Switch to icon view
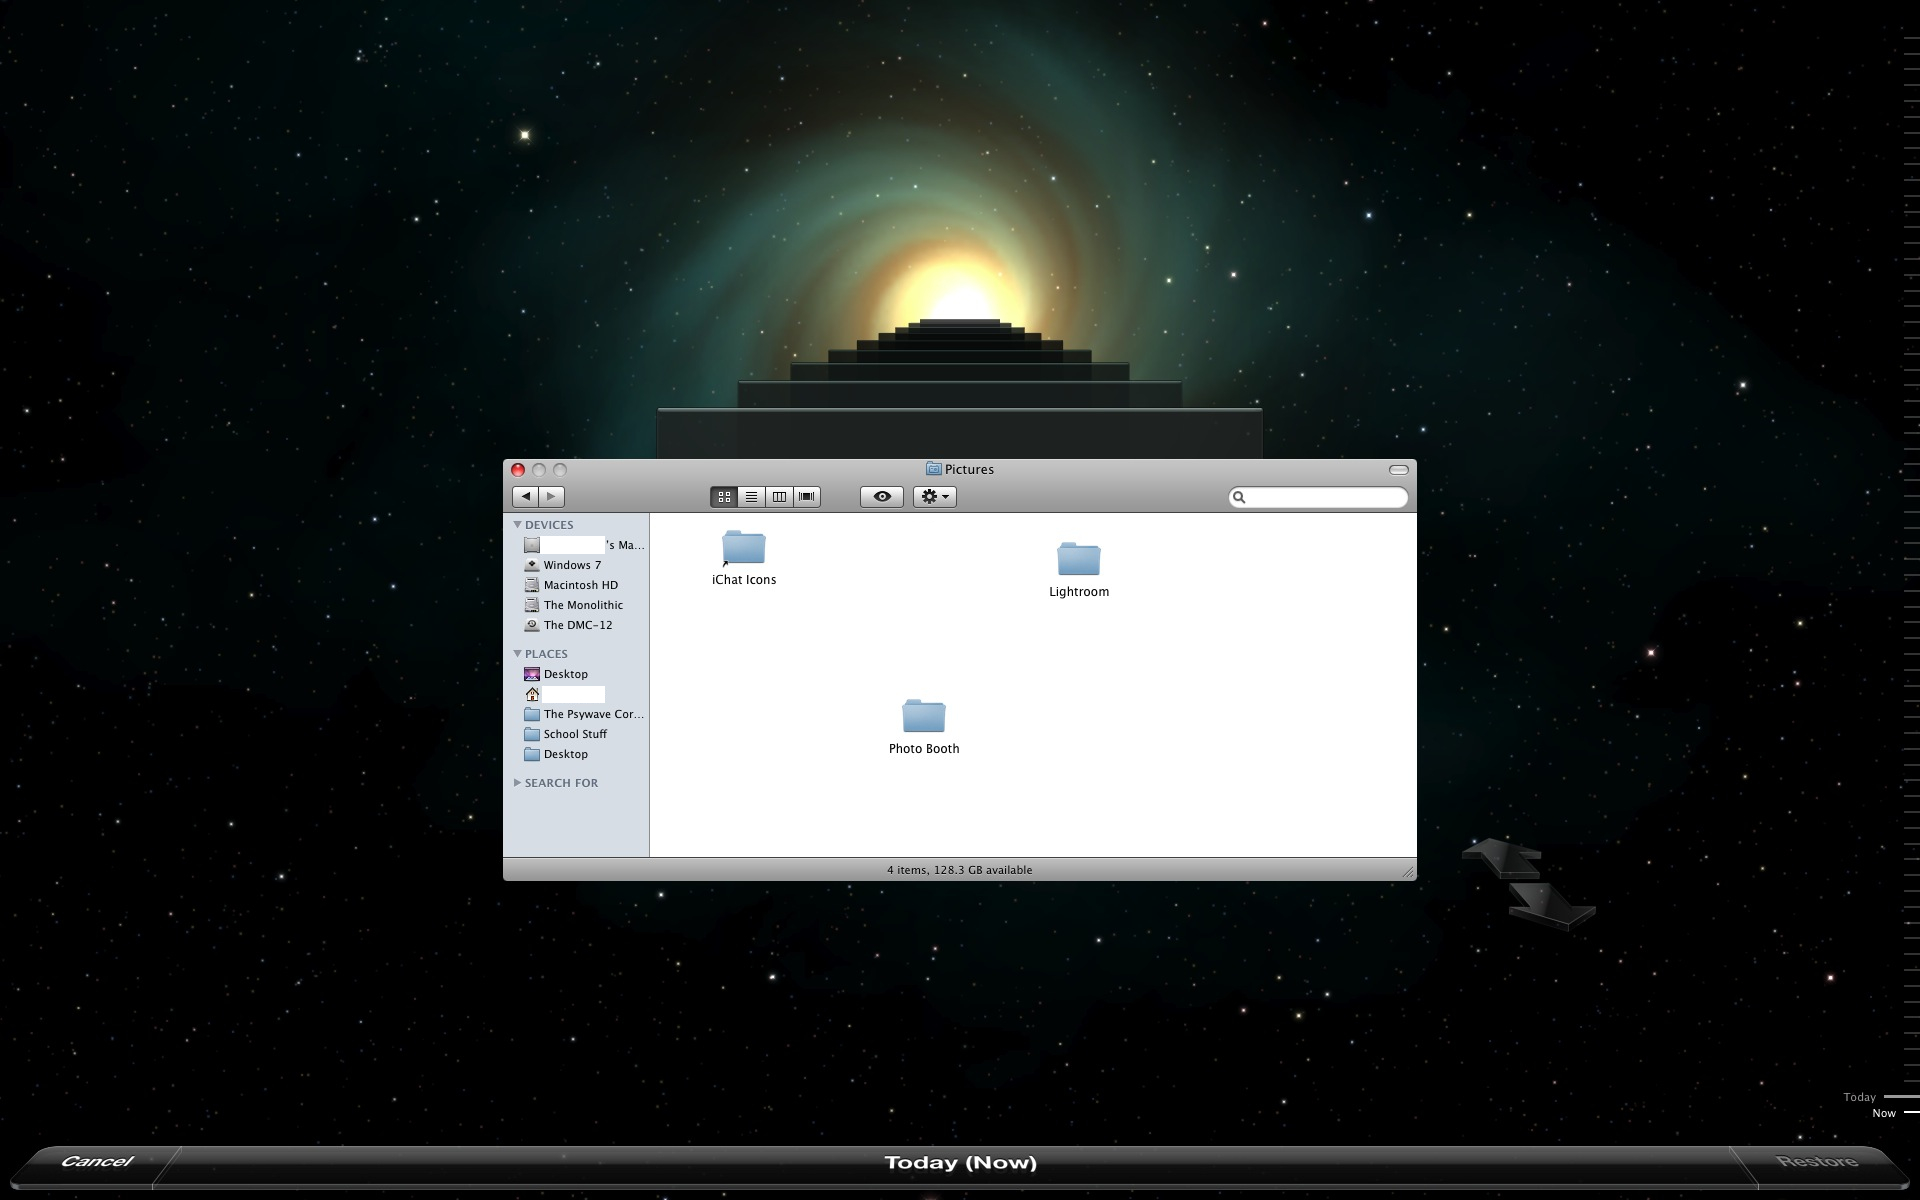Image resolution: width=1920 pixels, height=1200 pixels. tap(724, 497)
